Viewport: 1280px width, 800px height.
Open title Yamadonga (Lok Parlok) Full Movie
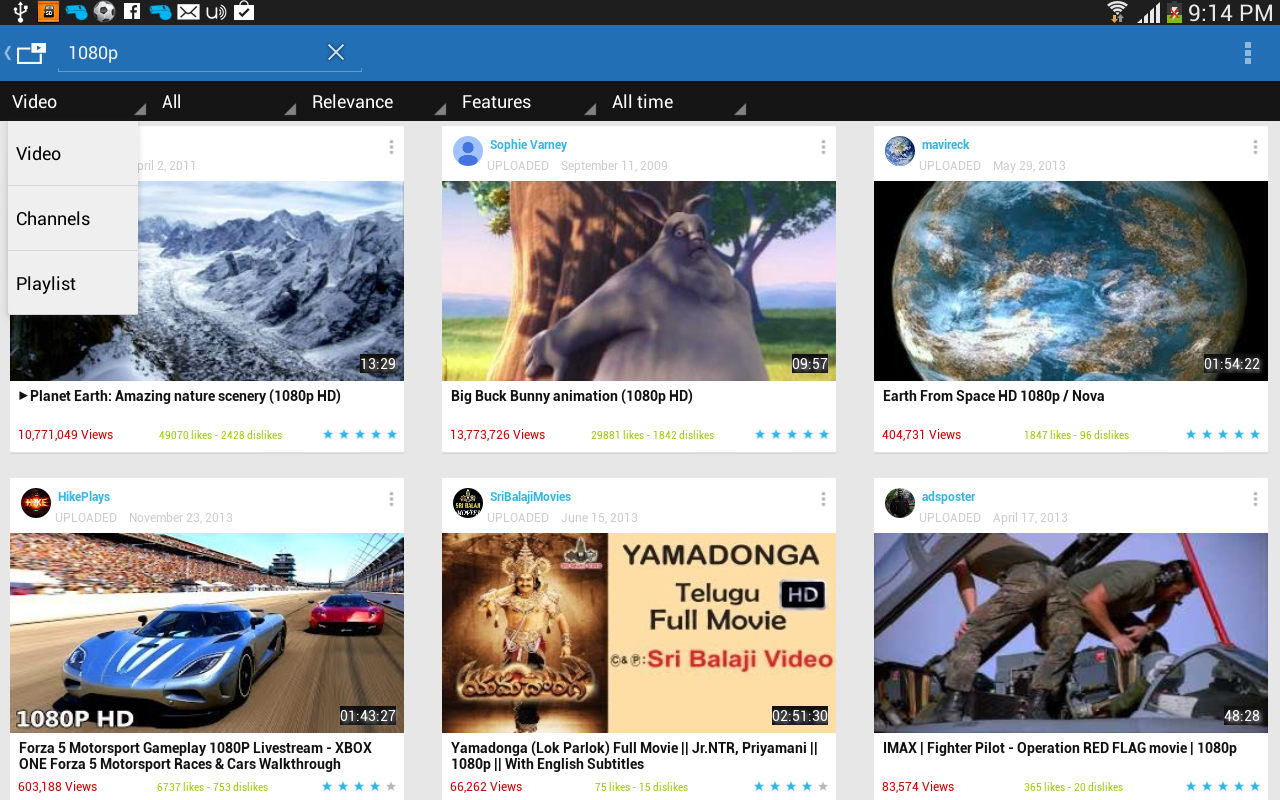(x=634, y=756)
